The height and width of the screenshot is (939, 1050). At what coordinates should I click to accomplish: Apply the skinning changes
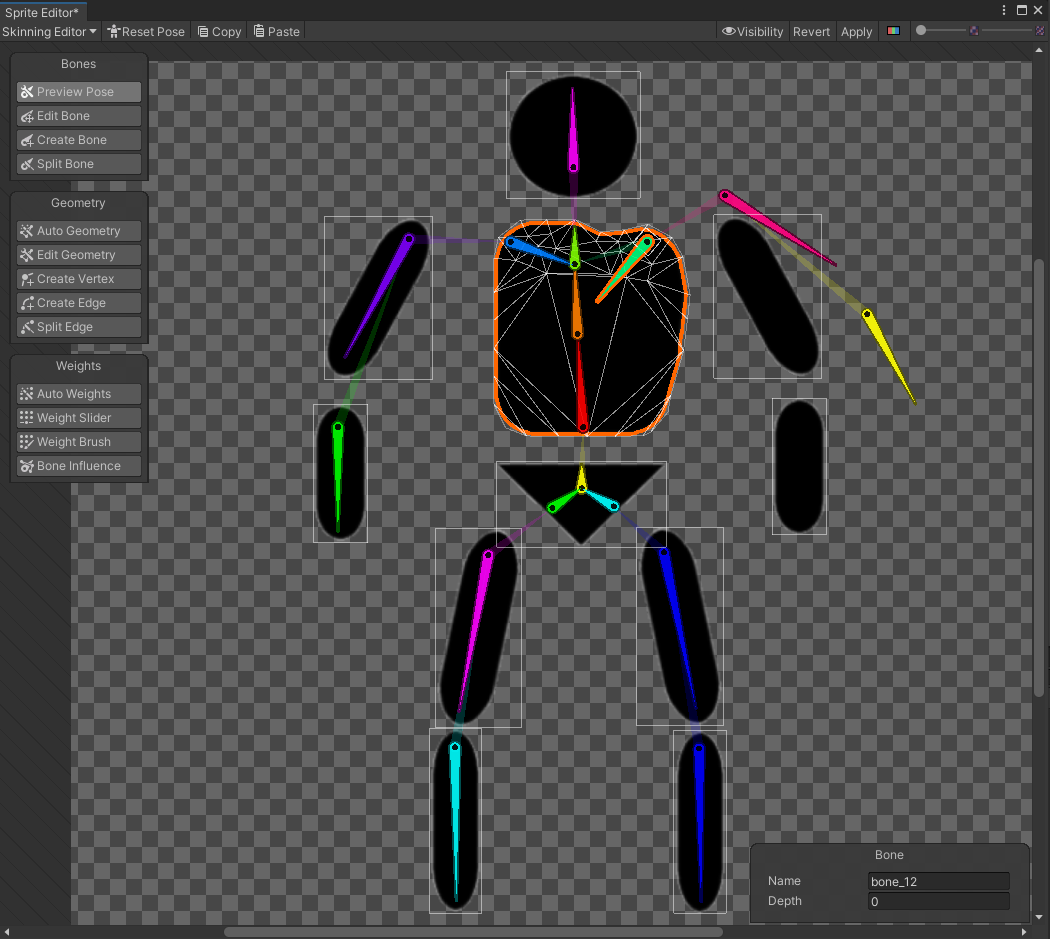856,31
